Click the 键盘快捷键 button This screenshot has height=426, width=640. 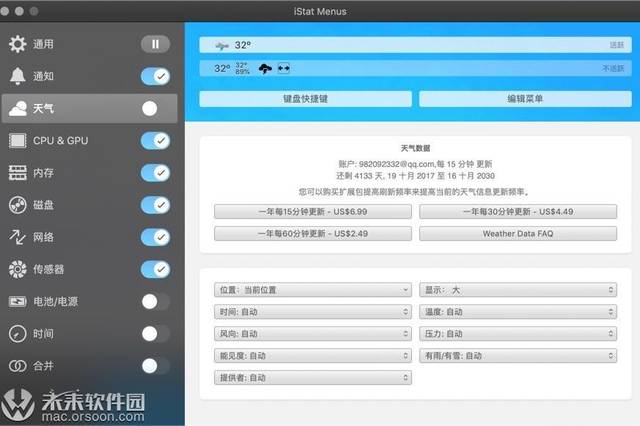pos(305,99)
